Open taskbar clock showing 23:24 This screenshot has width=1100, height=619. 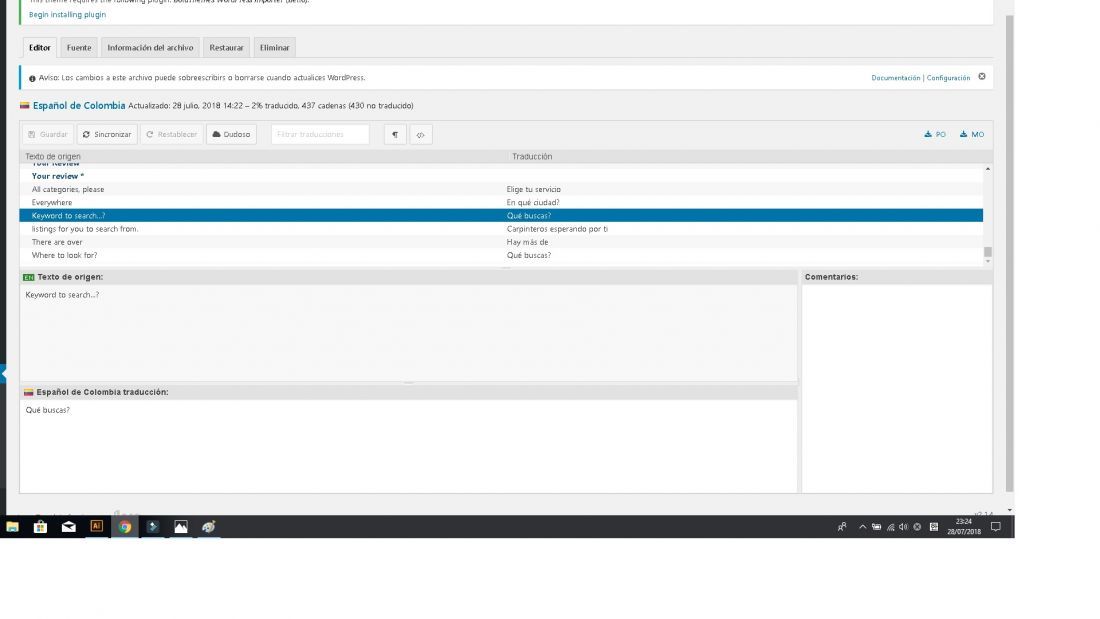(x=964, y=527)
